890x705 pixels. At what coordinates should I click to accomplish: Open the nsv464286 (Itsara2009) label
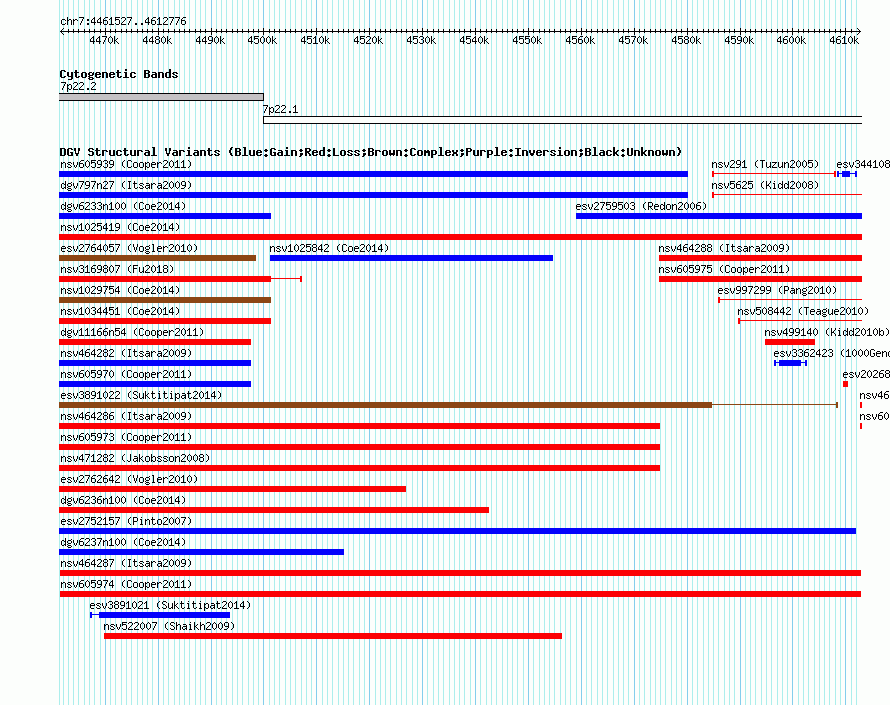coord(126,417)
